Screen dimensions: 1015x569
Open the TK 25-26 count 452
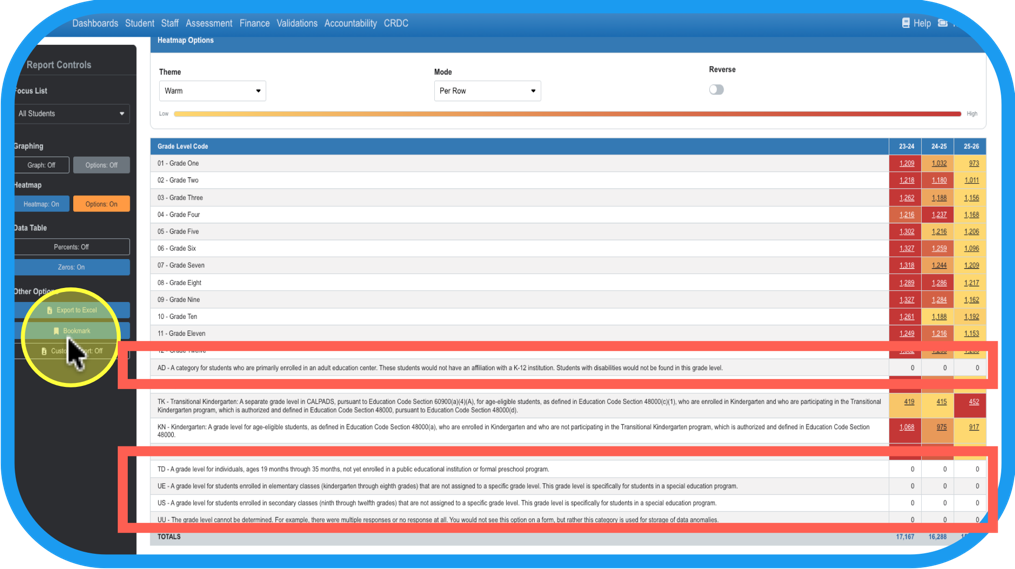973,402
